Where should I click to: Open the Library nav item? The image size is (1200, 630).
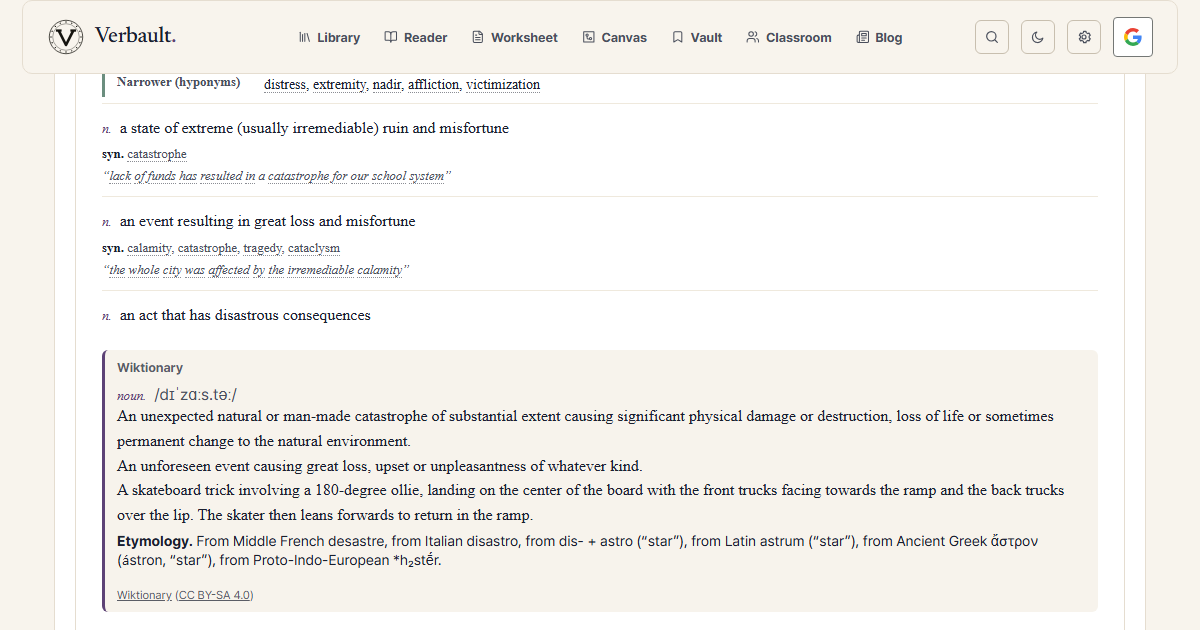[329, 37]
